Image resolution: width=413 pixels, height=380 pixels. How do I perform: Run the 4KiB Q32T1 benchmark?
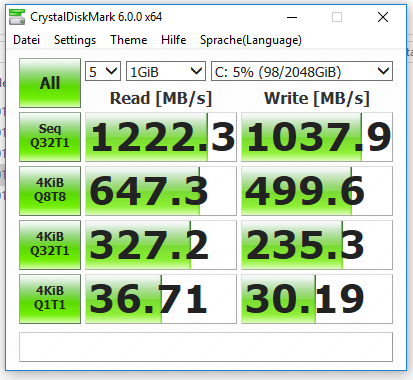(x=50, y=245)
